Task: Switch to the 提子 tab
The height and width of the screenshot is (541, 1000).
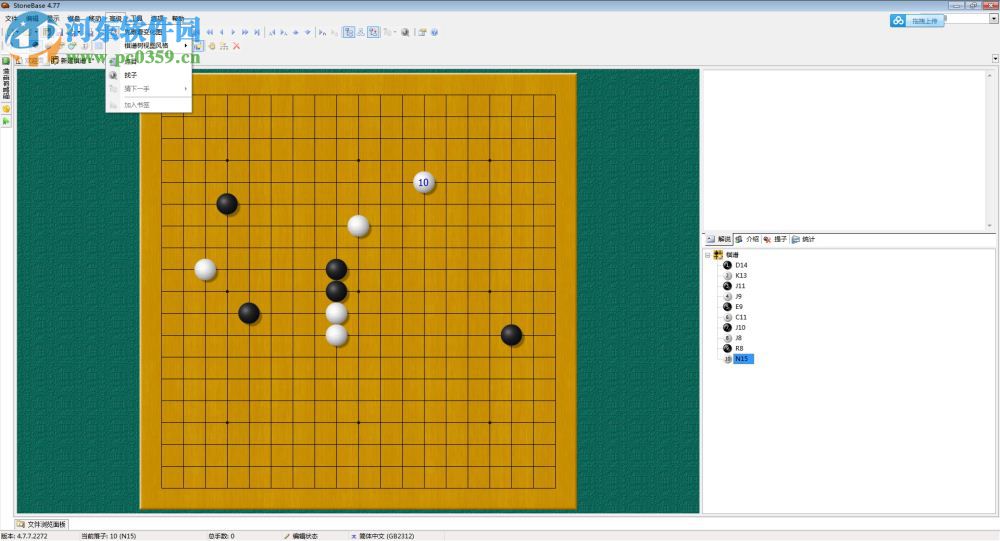Action: 775,239
